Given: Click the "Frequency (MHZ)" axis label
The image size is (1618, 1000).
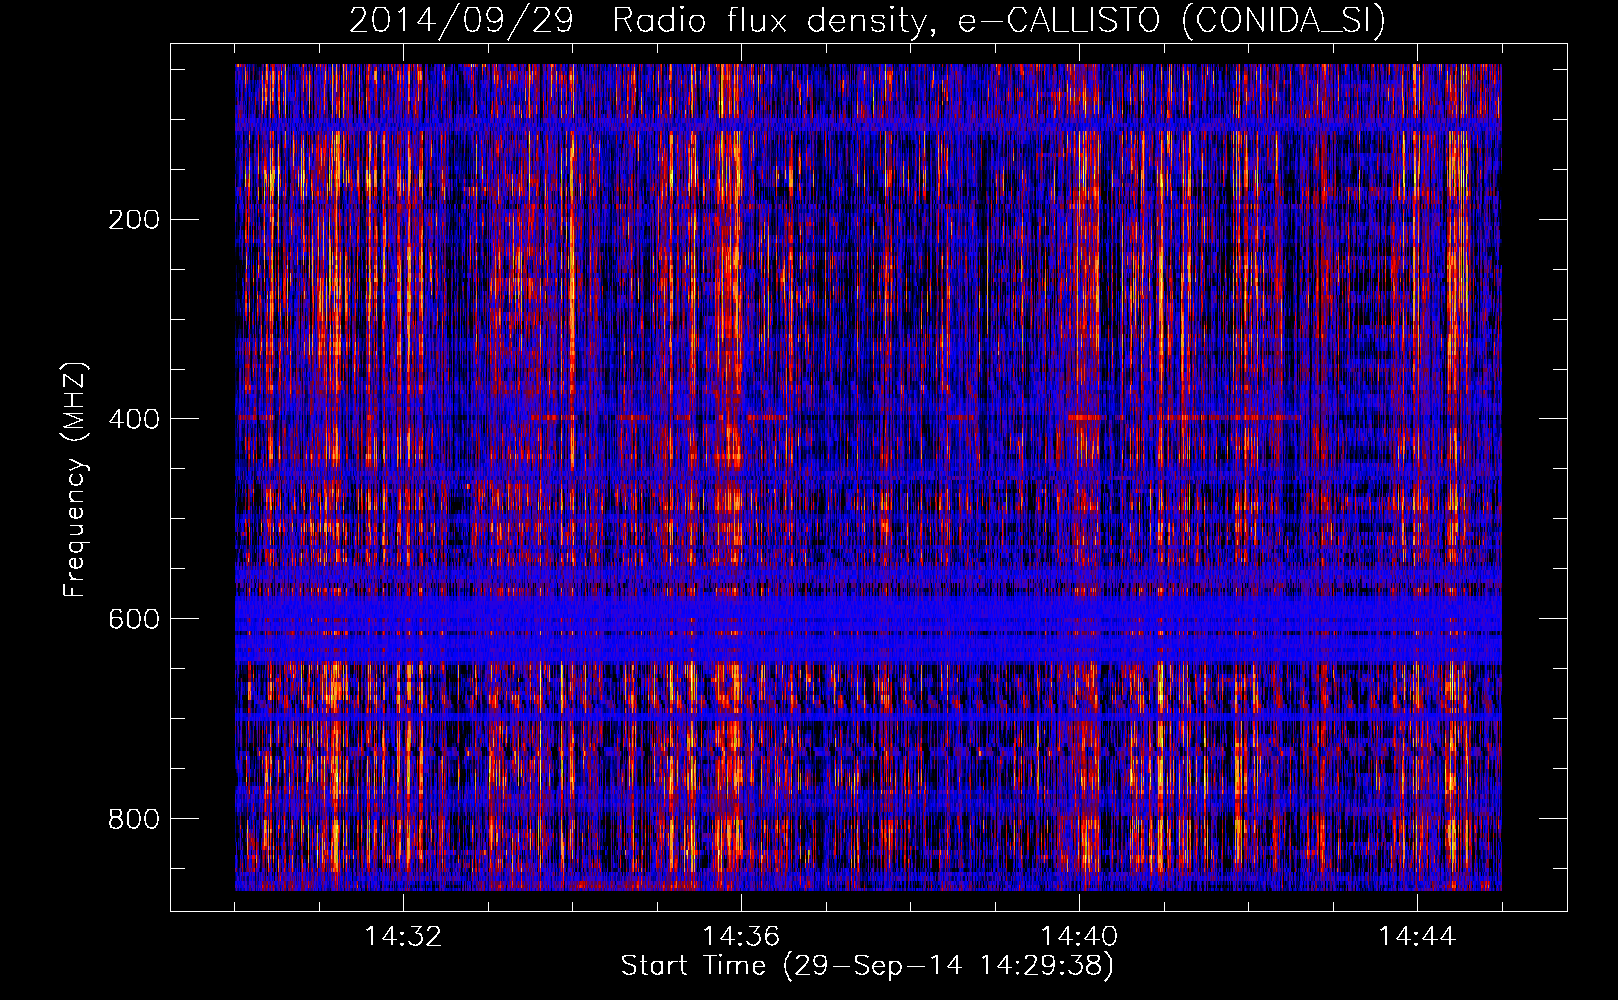Looking at the screenshot, I should [x=75, y=480].
